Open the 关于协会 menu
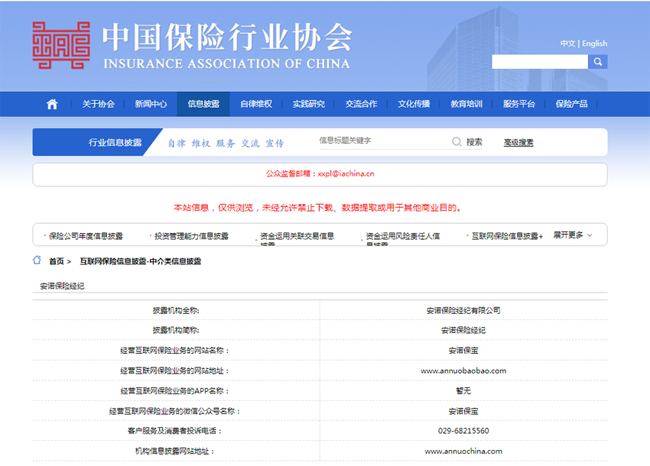Screen dimensions: 650x466 click(x=98, y=104)
